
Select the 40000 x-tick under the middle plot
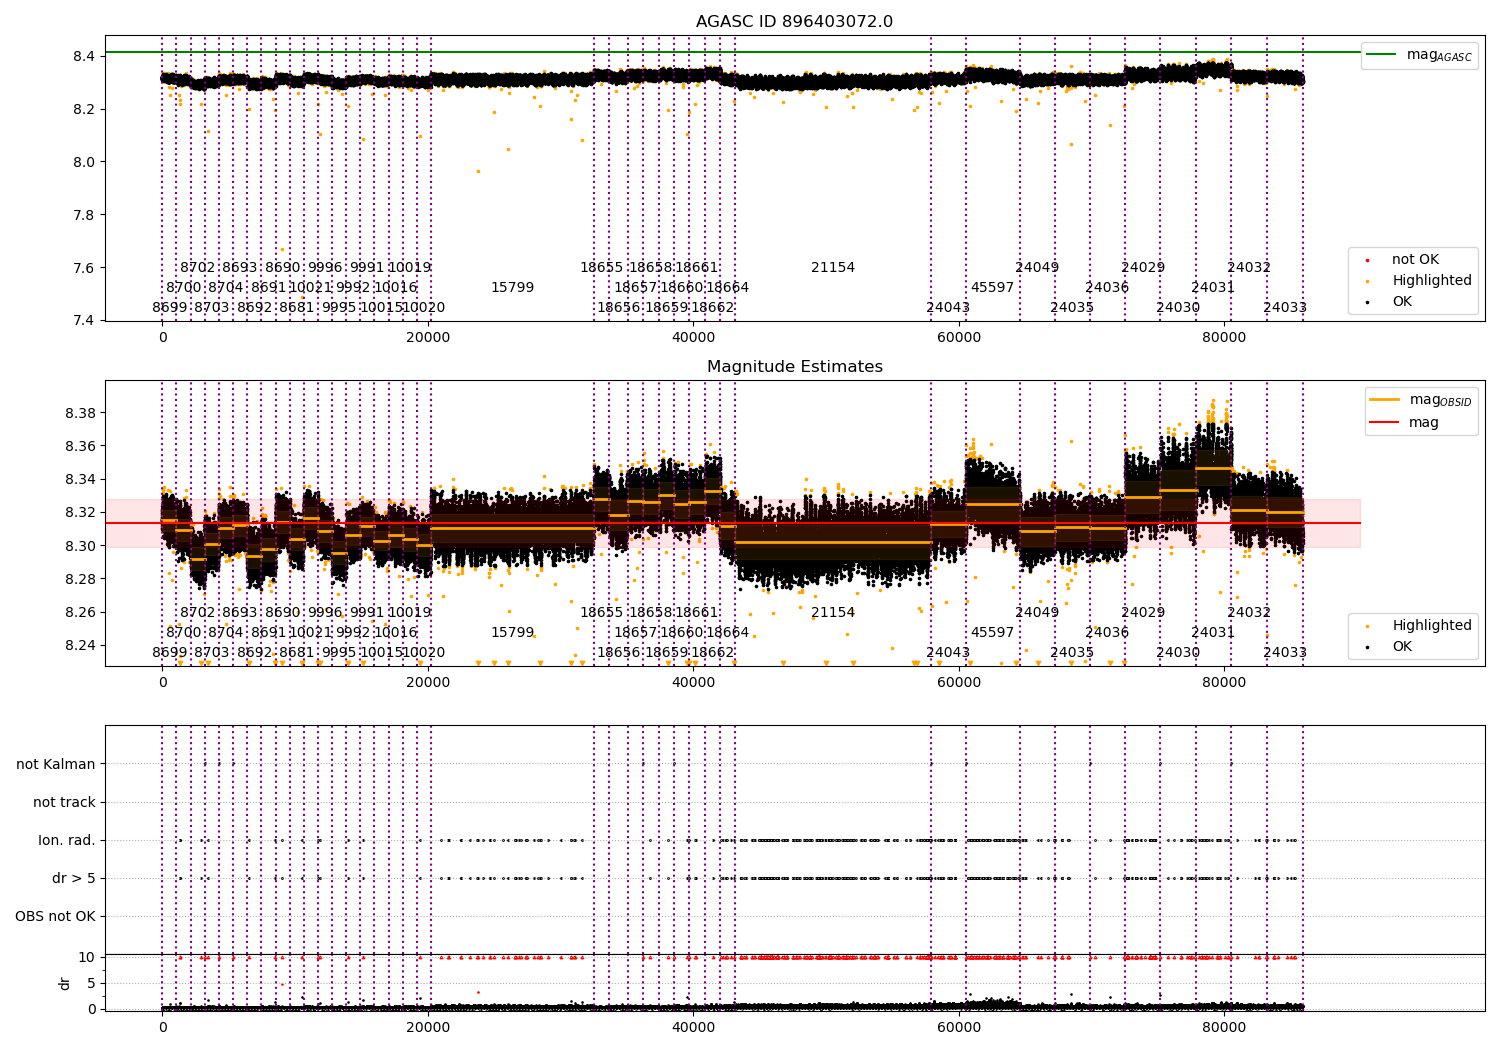click(693, 683)
